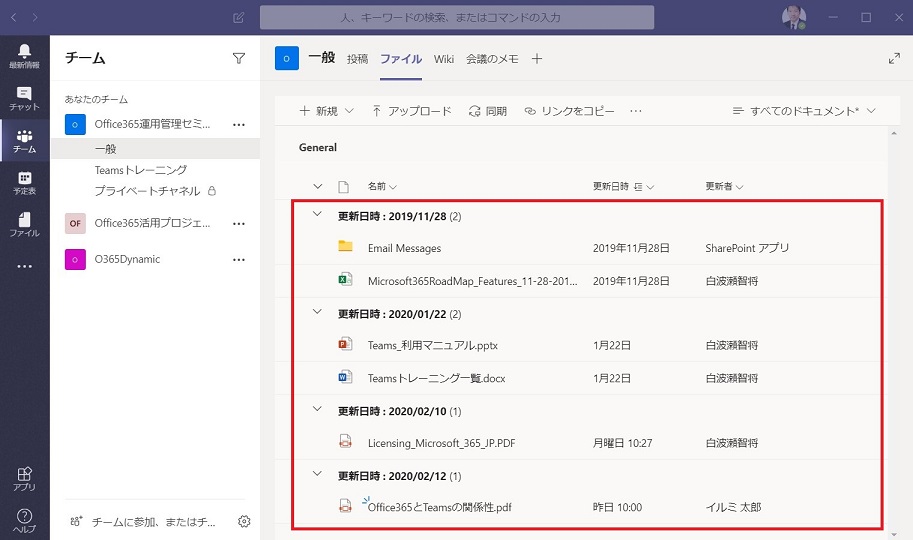This screenshot has height=540, width=913.
Task: Open more options for O365Dynamic team
Action: click(239, 260)
